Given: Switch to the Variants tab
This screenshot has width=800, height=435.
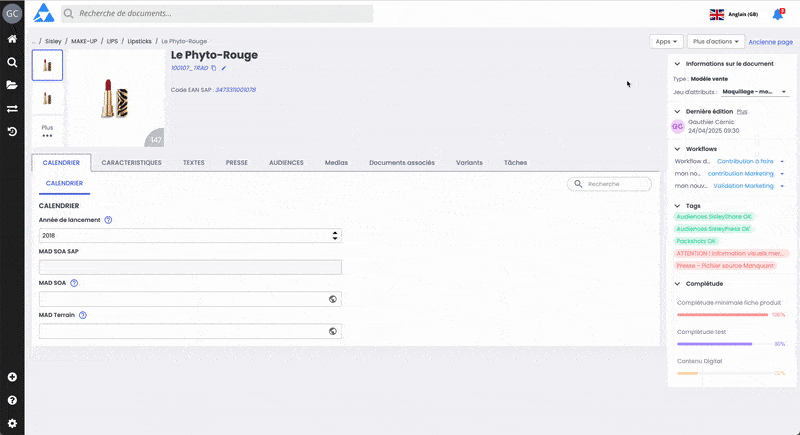Looking at the screenshot, I should [469, 163].
